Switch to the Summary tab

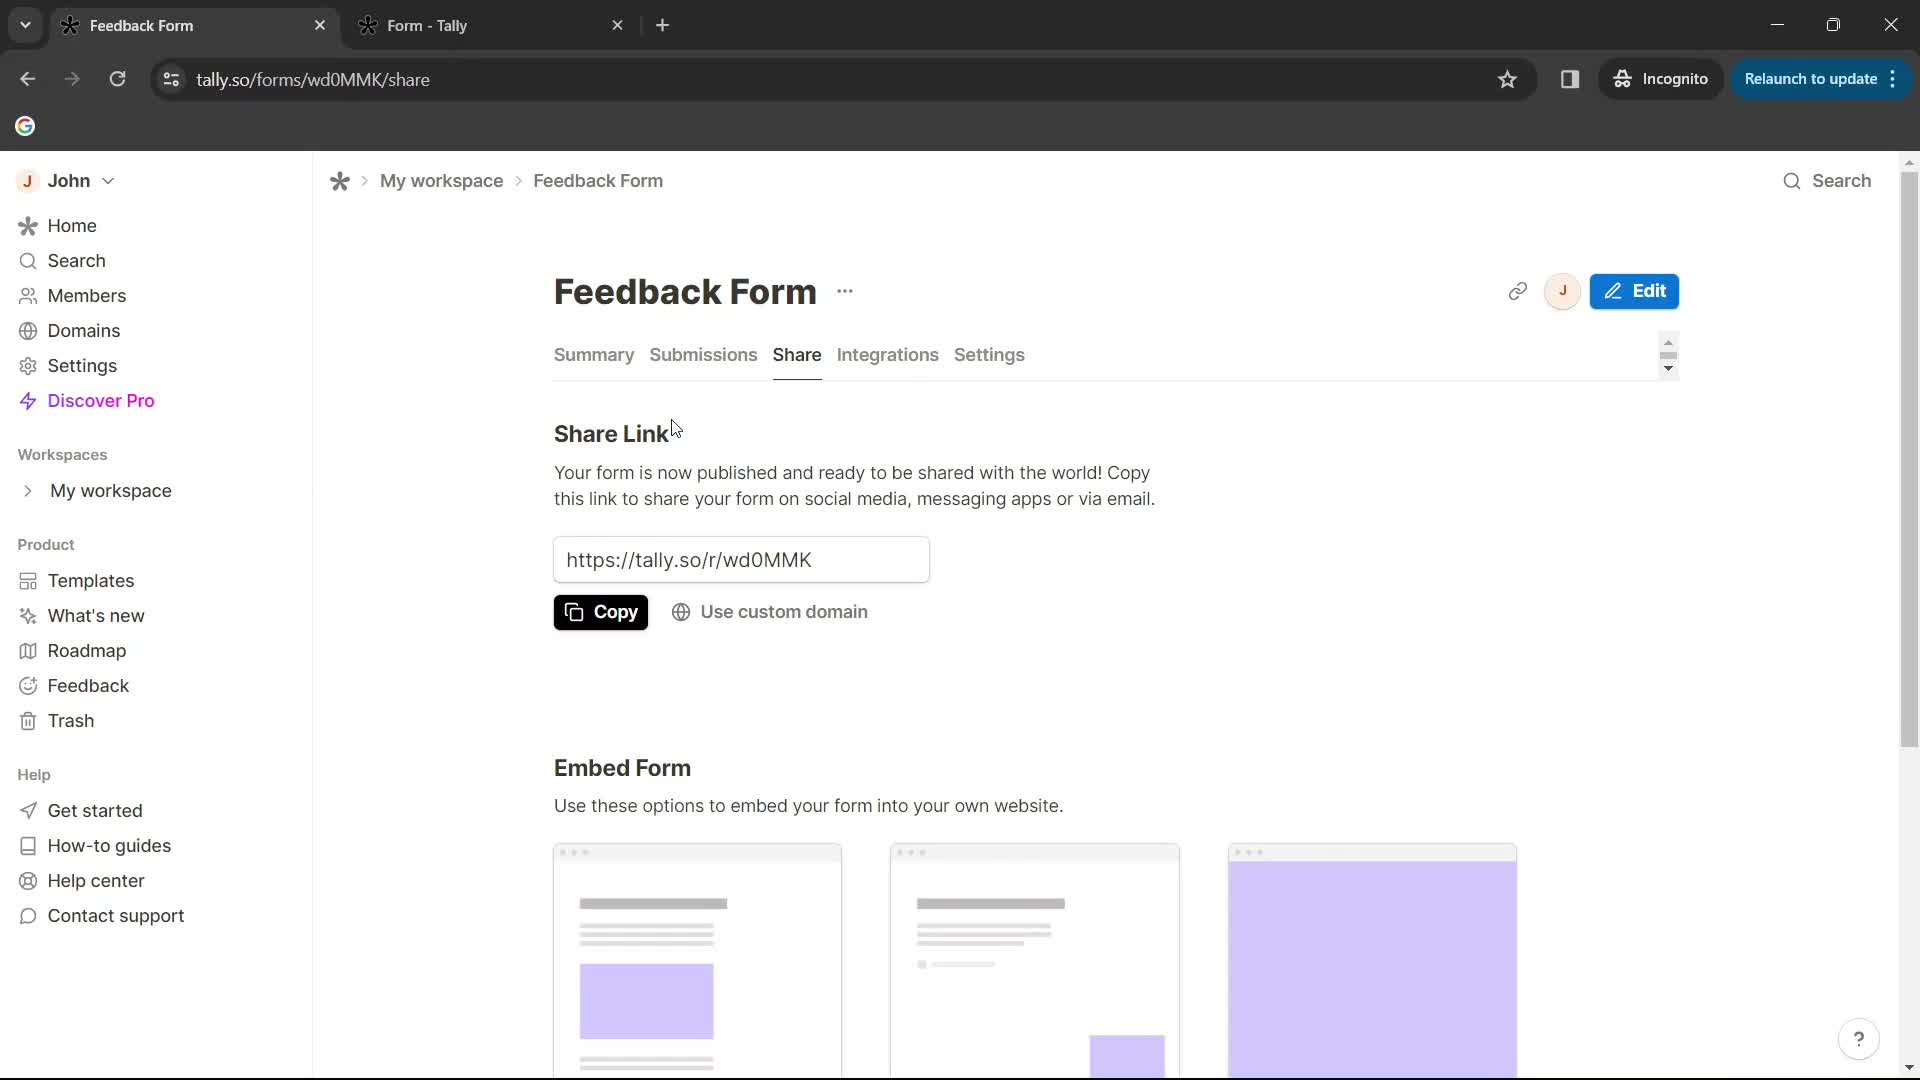pos(592,355)
